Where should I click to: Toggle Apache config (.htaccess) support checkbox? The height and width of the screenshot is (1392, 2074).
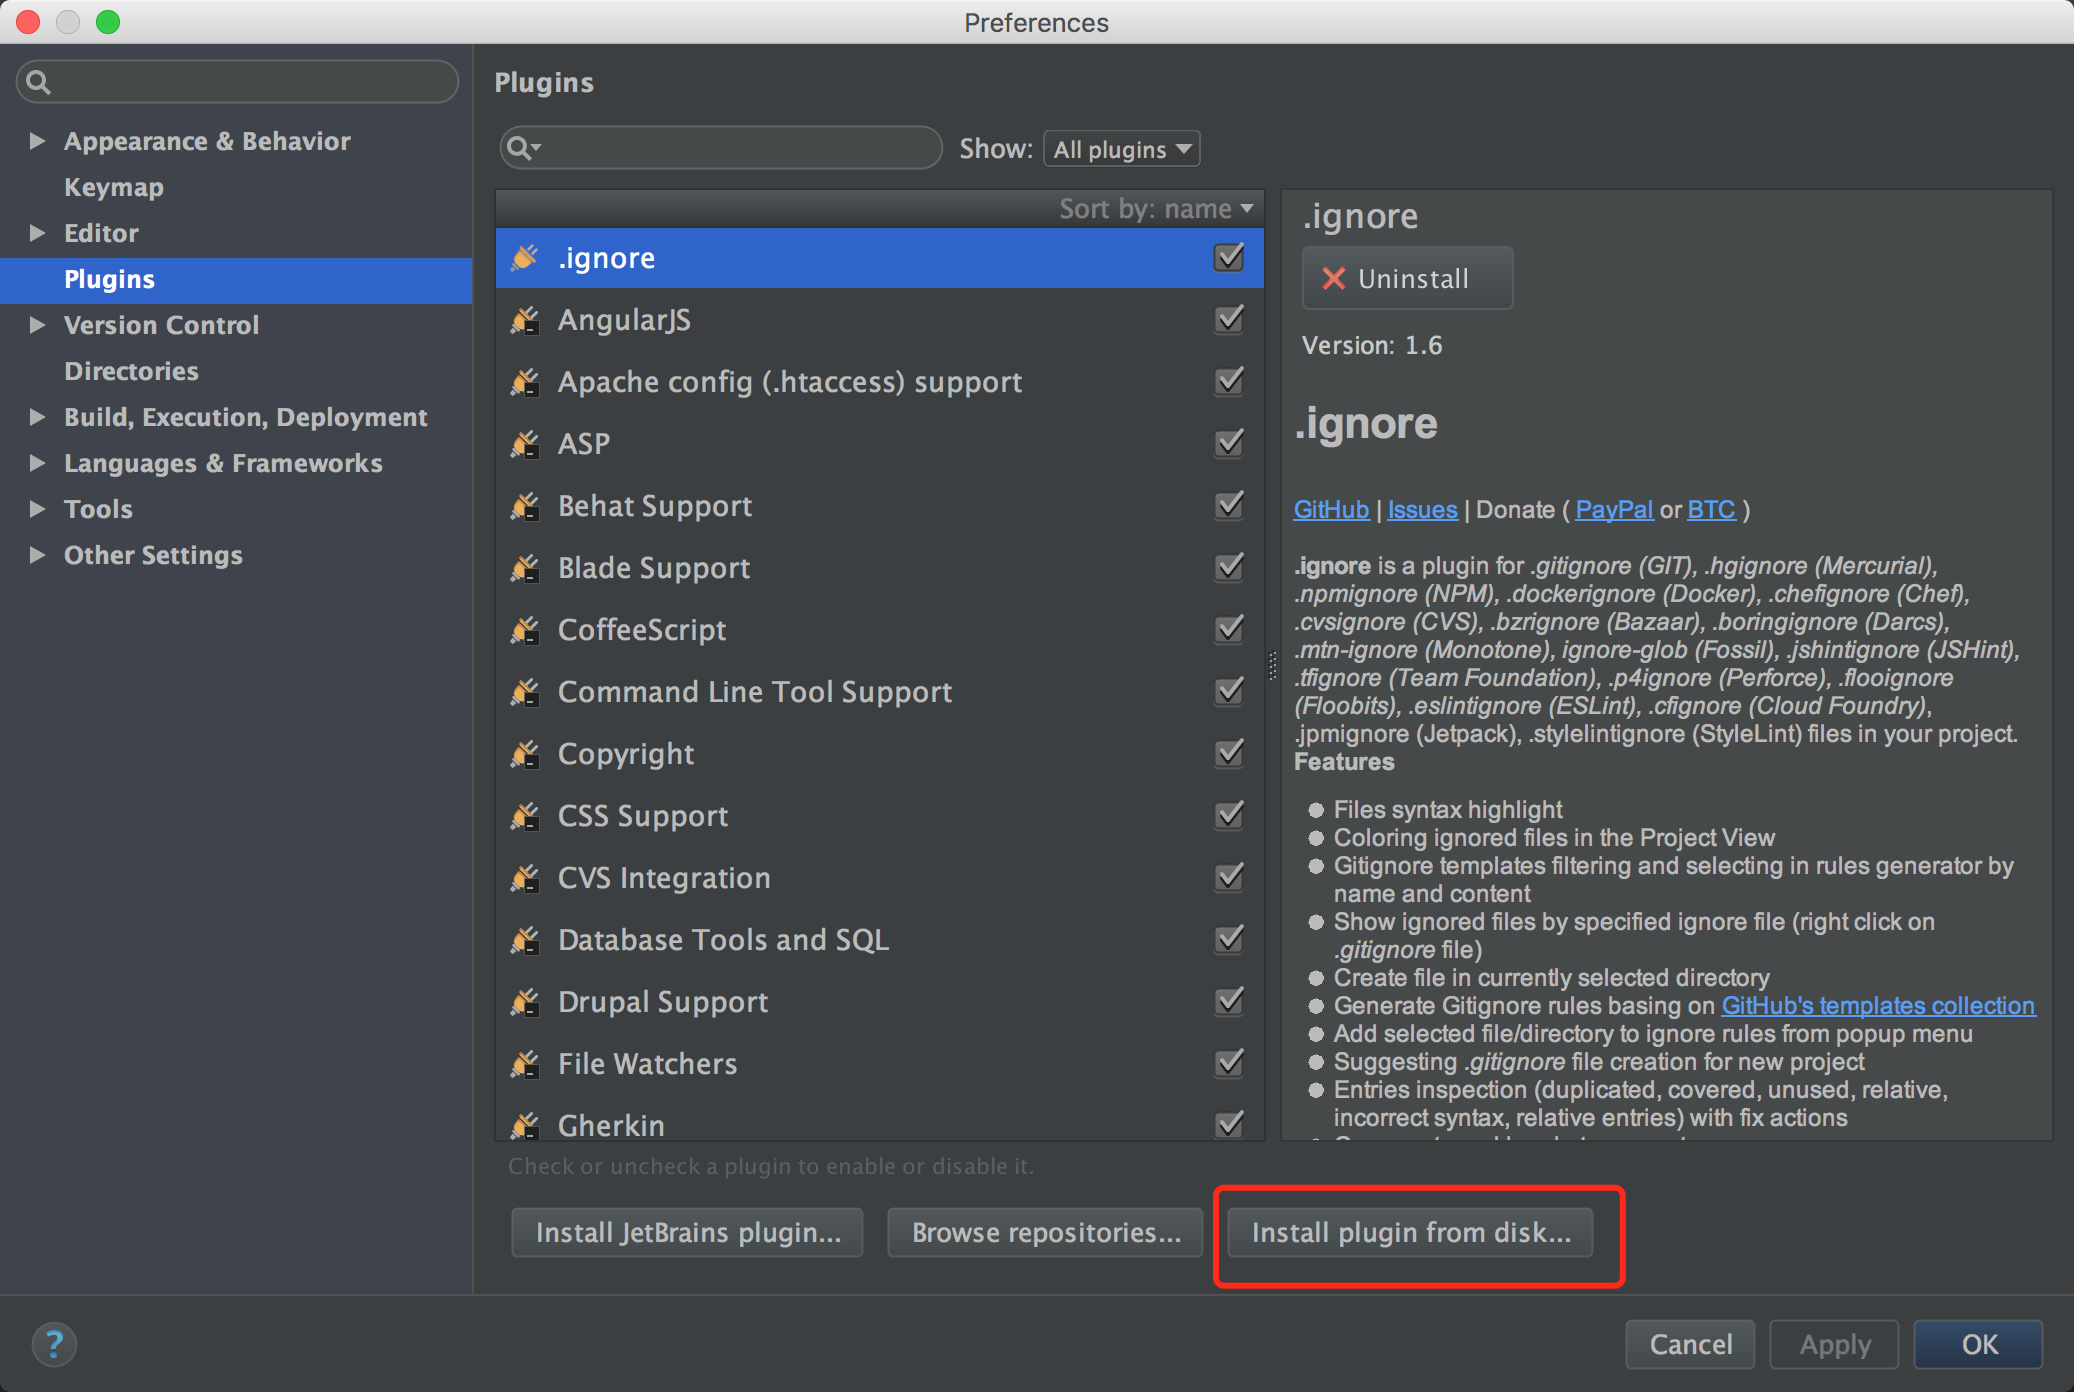click(1229, 381)
